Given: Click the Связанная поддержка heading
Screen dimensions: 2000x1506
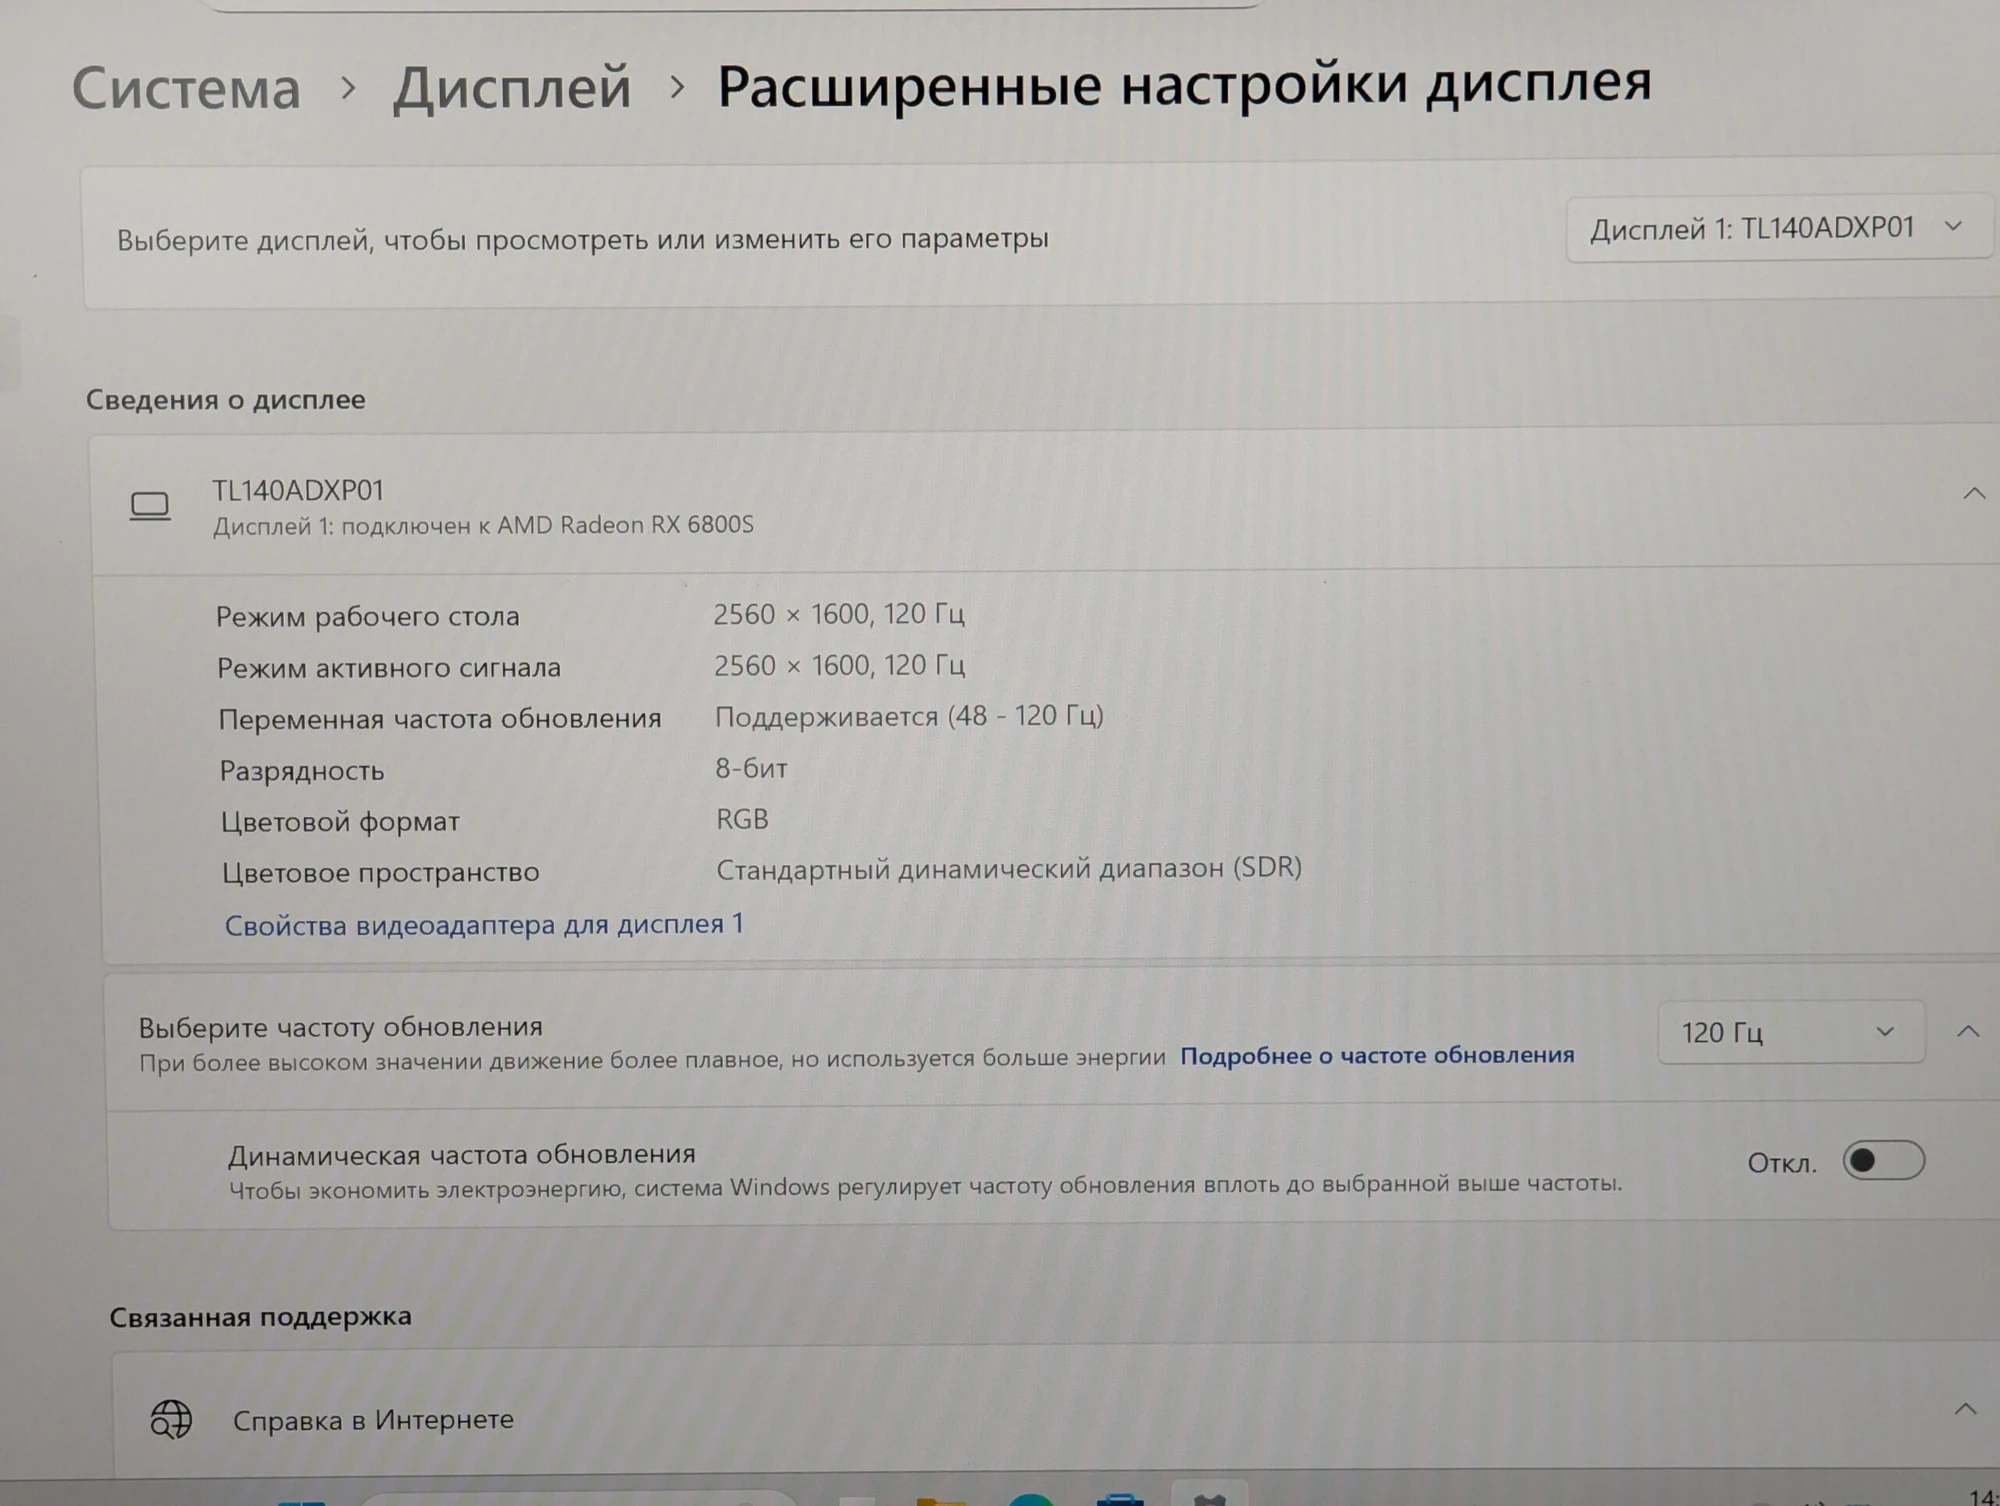Looking at the screenshot, I should [260, 1316].
